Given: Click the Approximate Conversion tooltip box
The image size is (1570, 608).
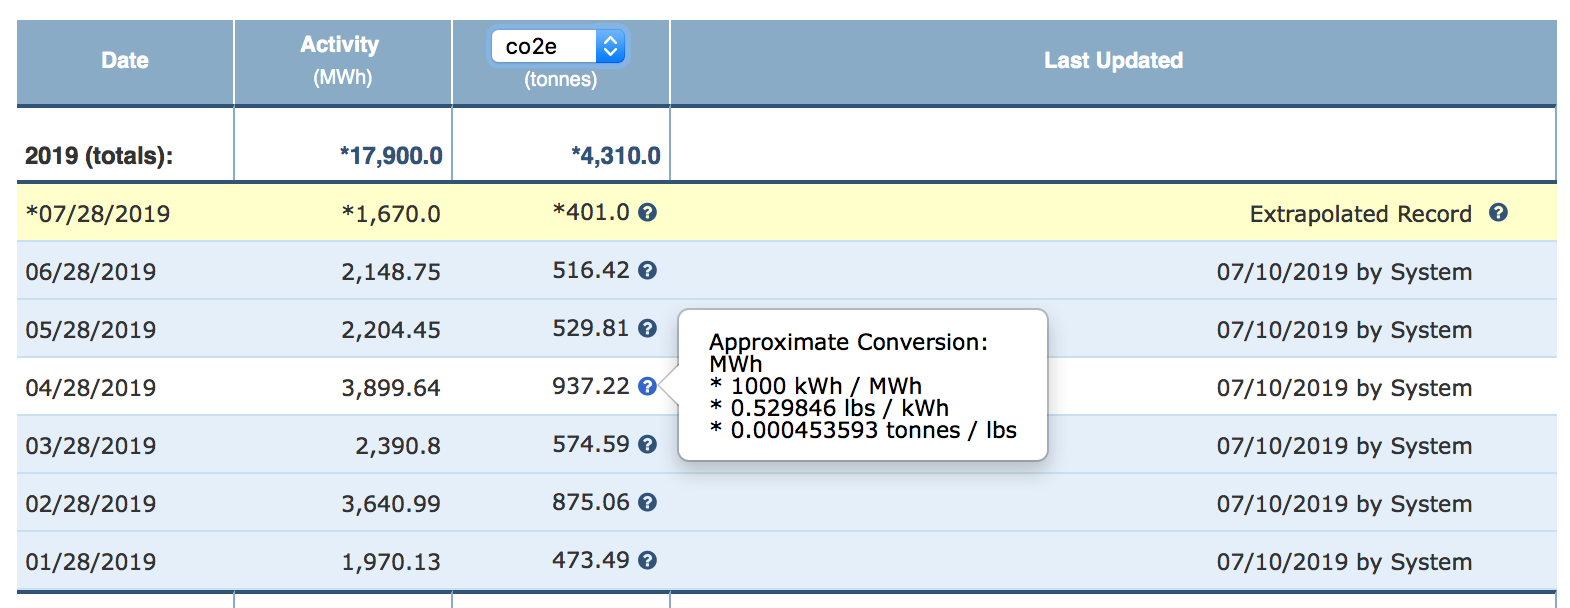Looking at the screenshot, I should 862,385.
